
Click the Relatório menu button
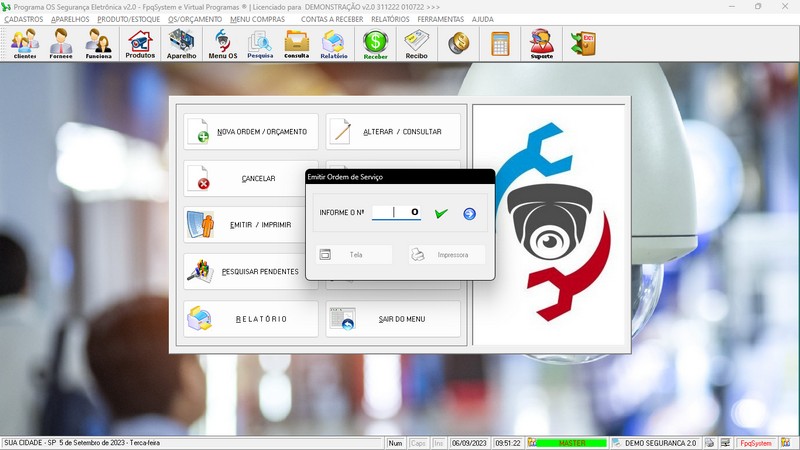[x=251, y=319]
